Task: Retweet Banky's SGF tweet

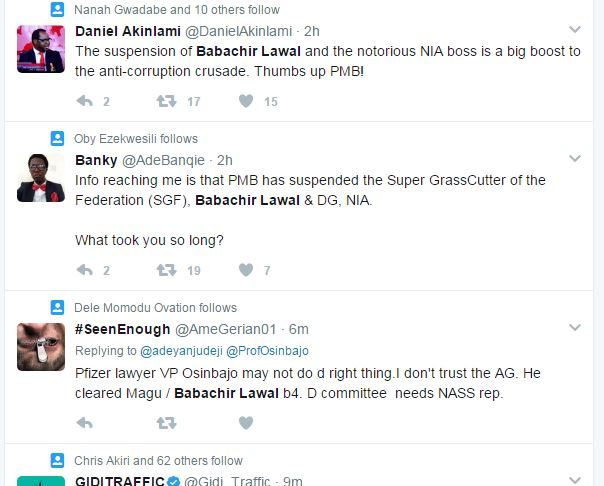Action: (167, 270)
